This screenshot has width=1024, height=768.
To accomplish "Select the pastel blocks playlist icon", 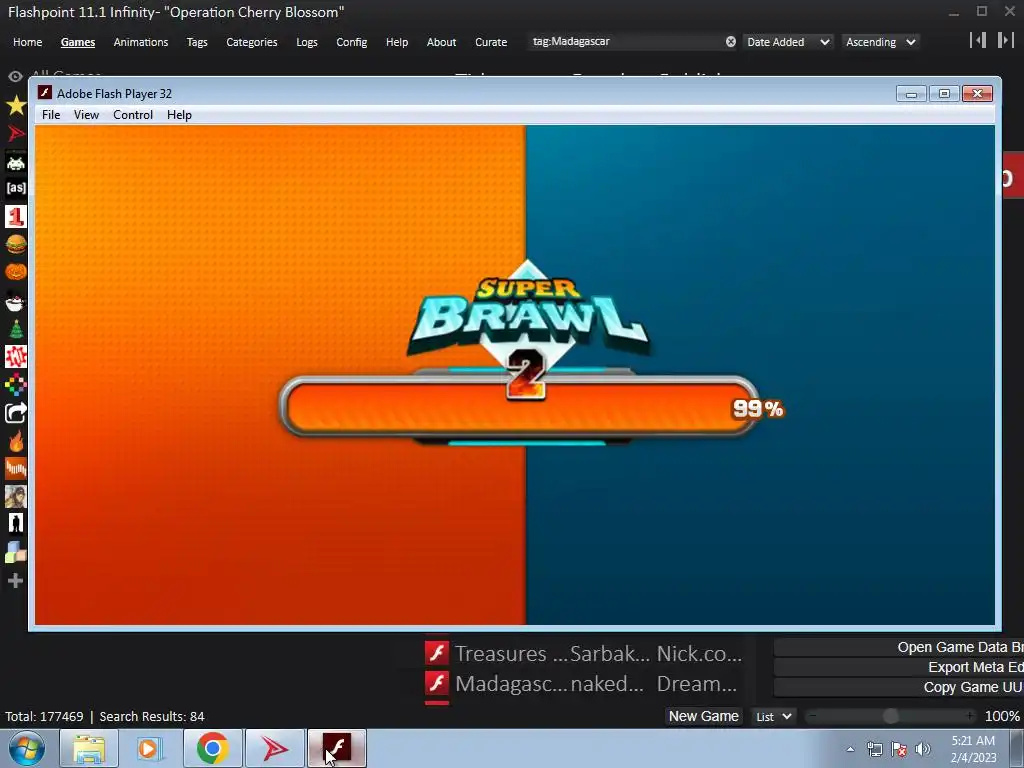I will pos(16,552).
